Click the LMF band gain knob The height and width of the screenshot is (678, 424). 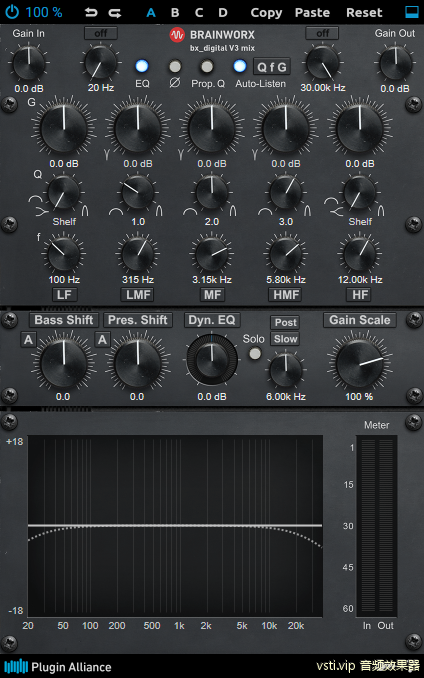click(x=138, y=128)
